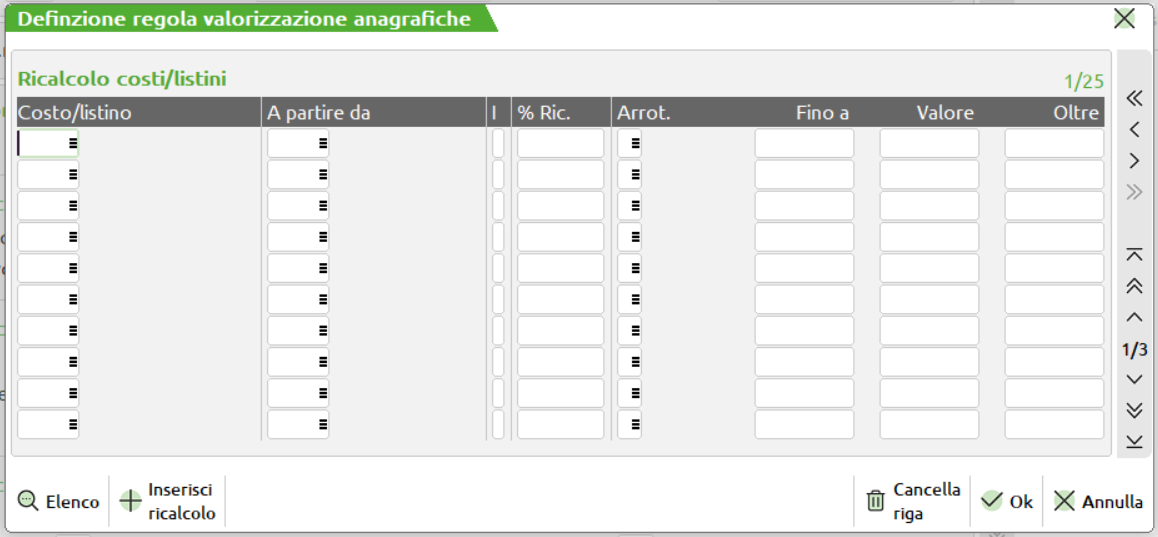
Task: Click the Cancella riga trash icon
Action: pos(875,501)
